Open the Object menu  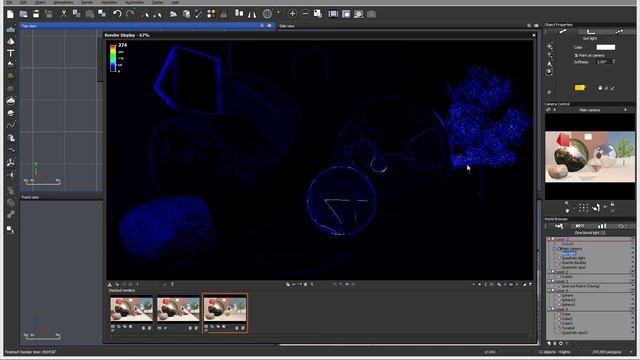point(40,2)
